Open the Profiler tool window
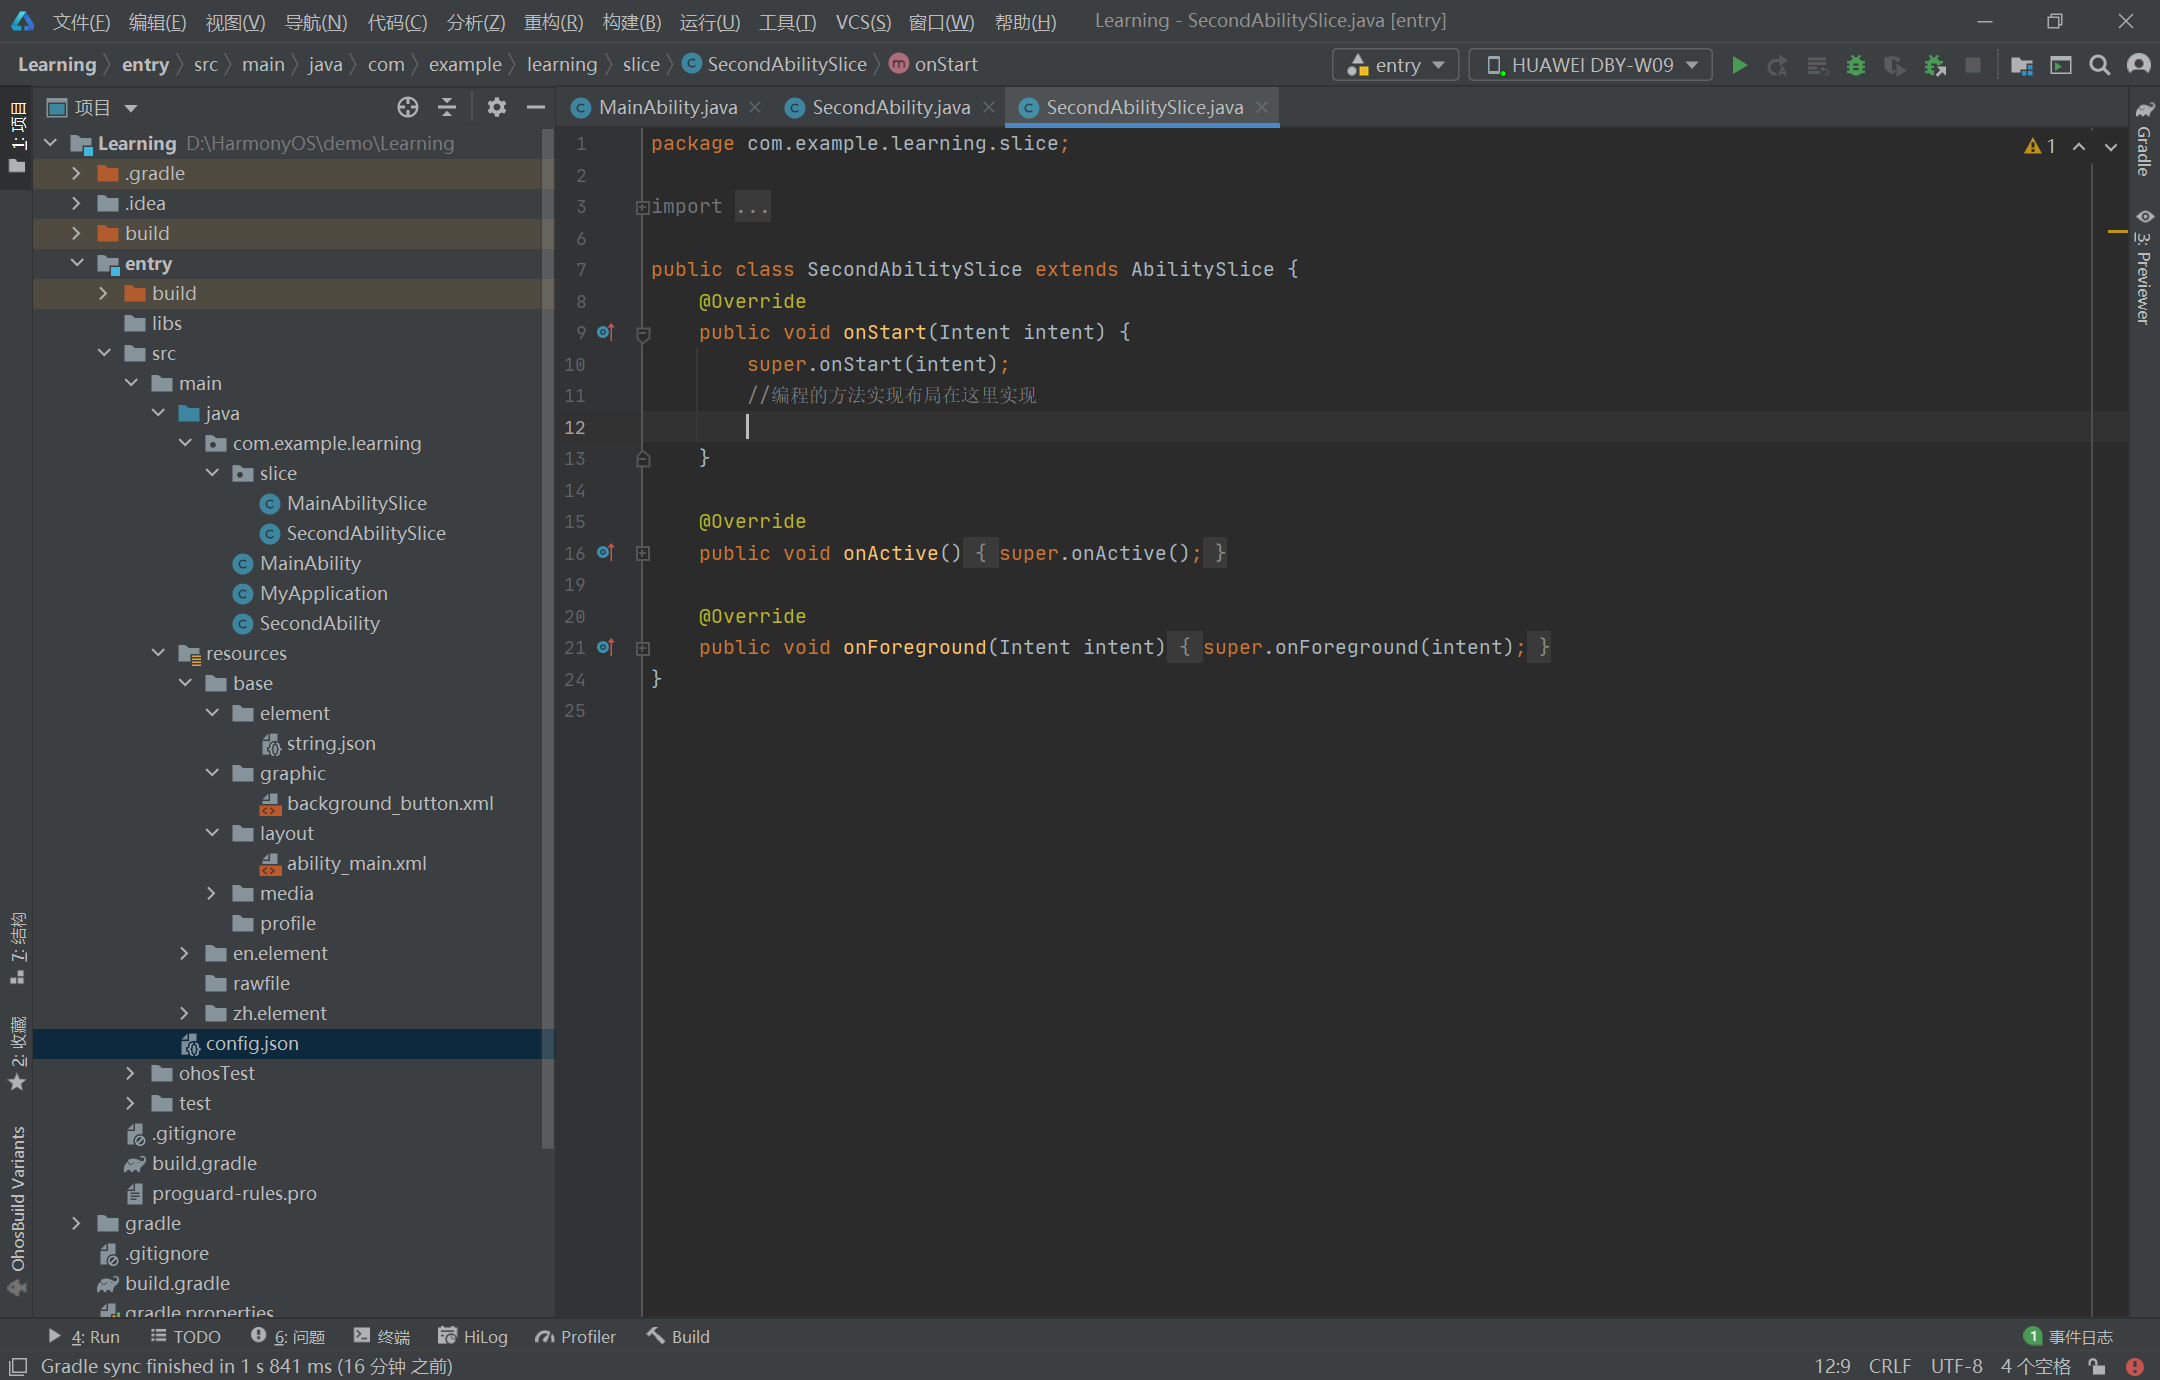 576,1336
